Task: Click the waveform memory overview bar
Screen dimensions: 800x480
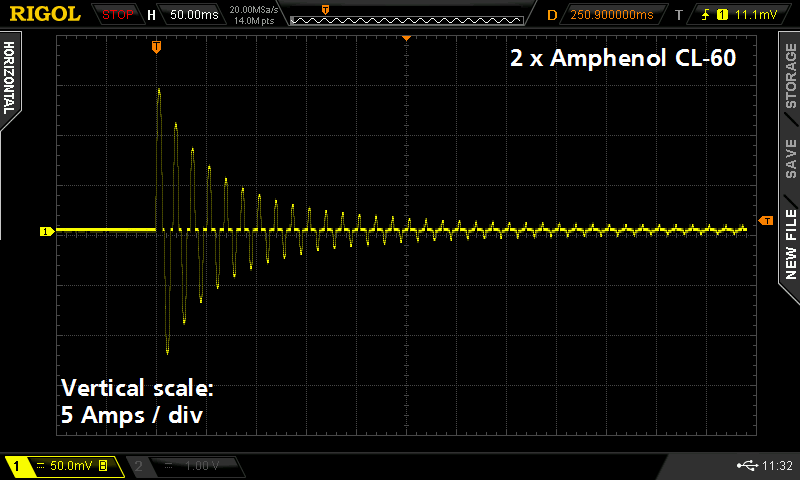Action: pyautogui.click(x=407, y=20)
